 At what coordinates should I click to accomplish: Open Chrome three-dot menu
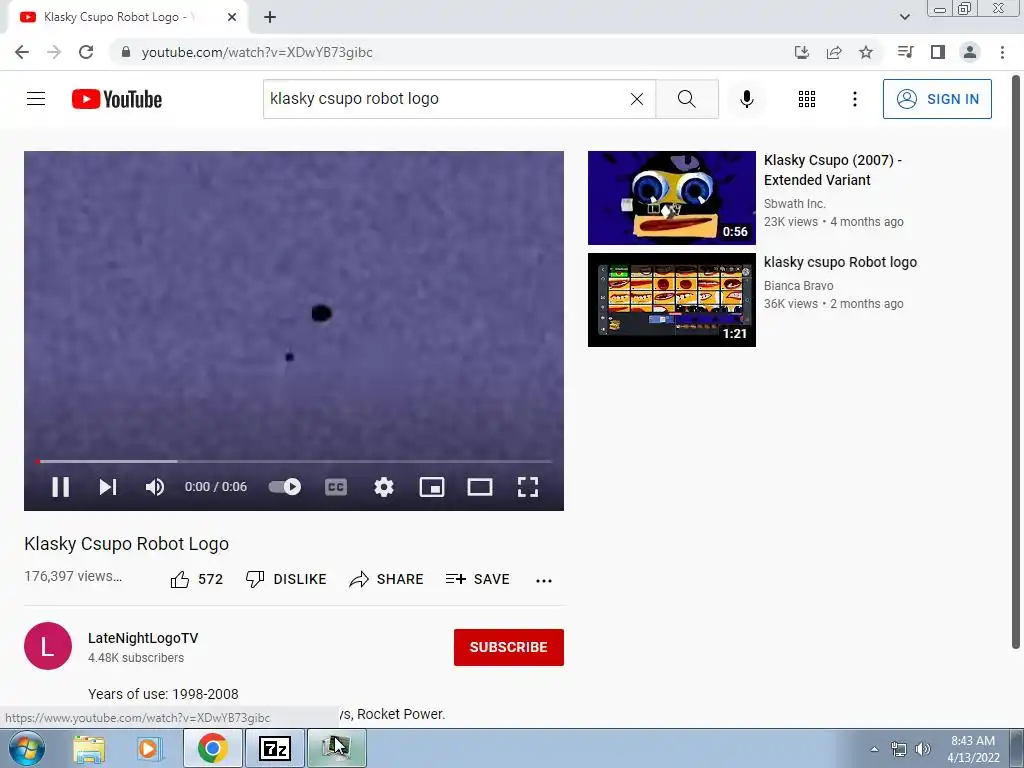click(x=1002, y=52)
